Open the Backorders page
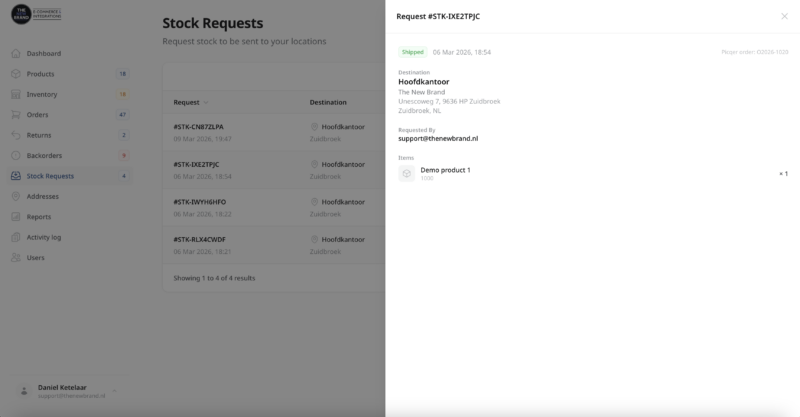This screenshot has height=417, width=800. point(69,155)
